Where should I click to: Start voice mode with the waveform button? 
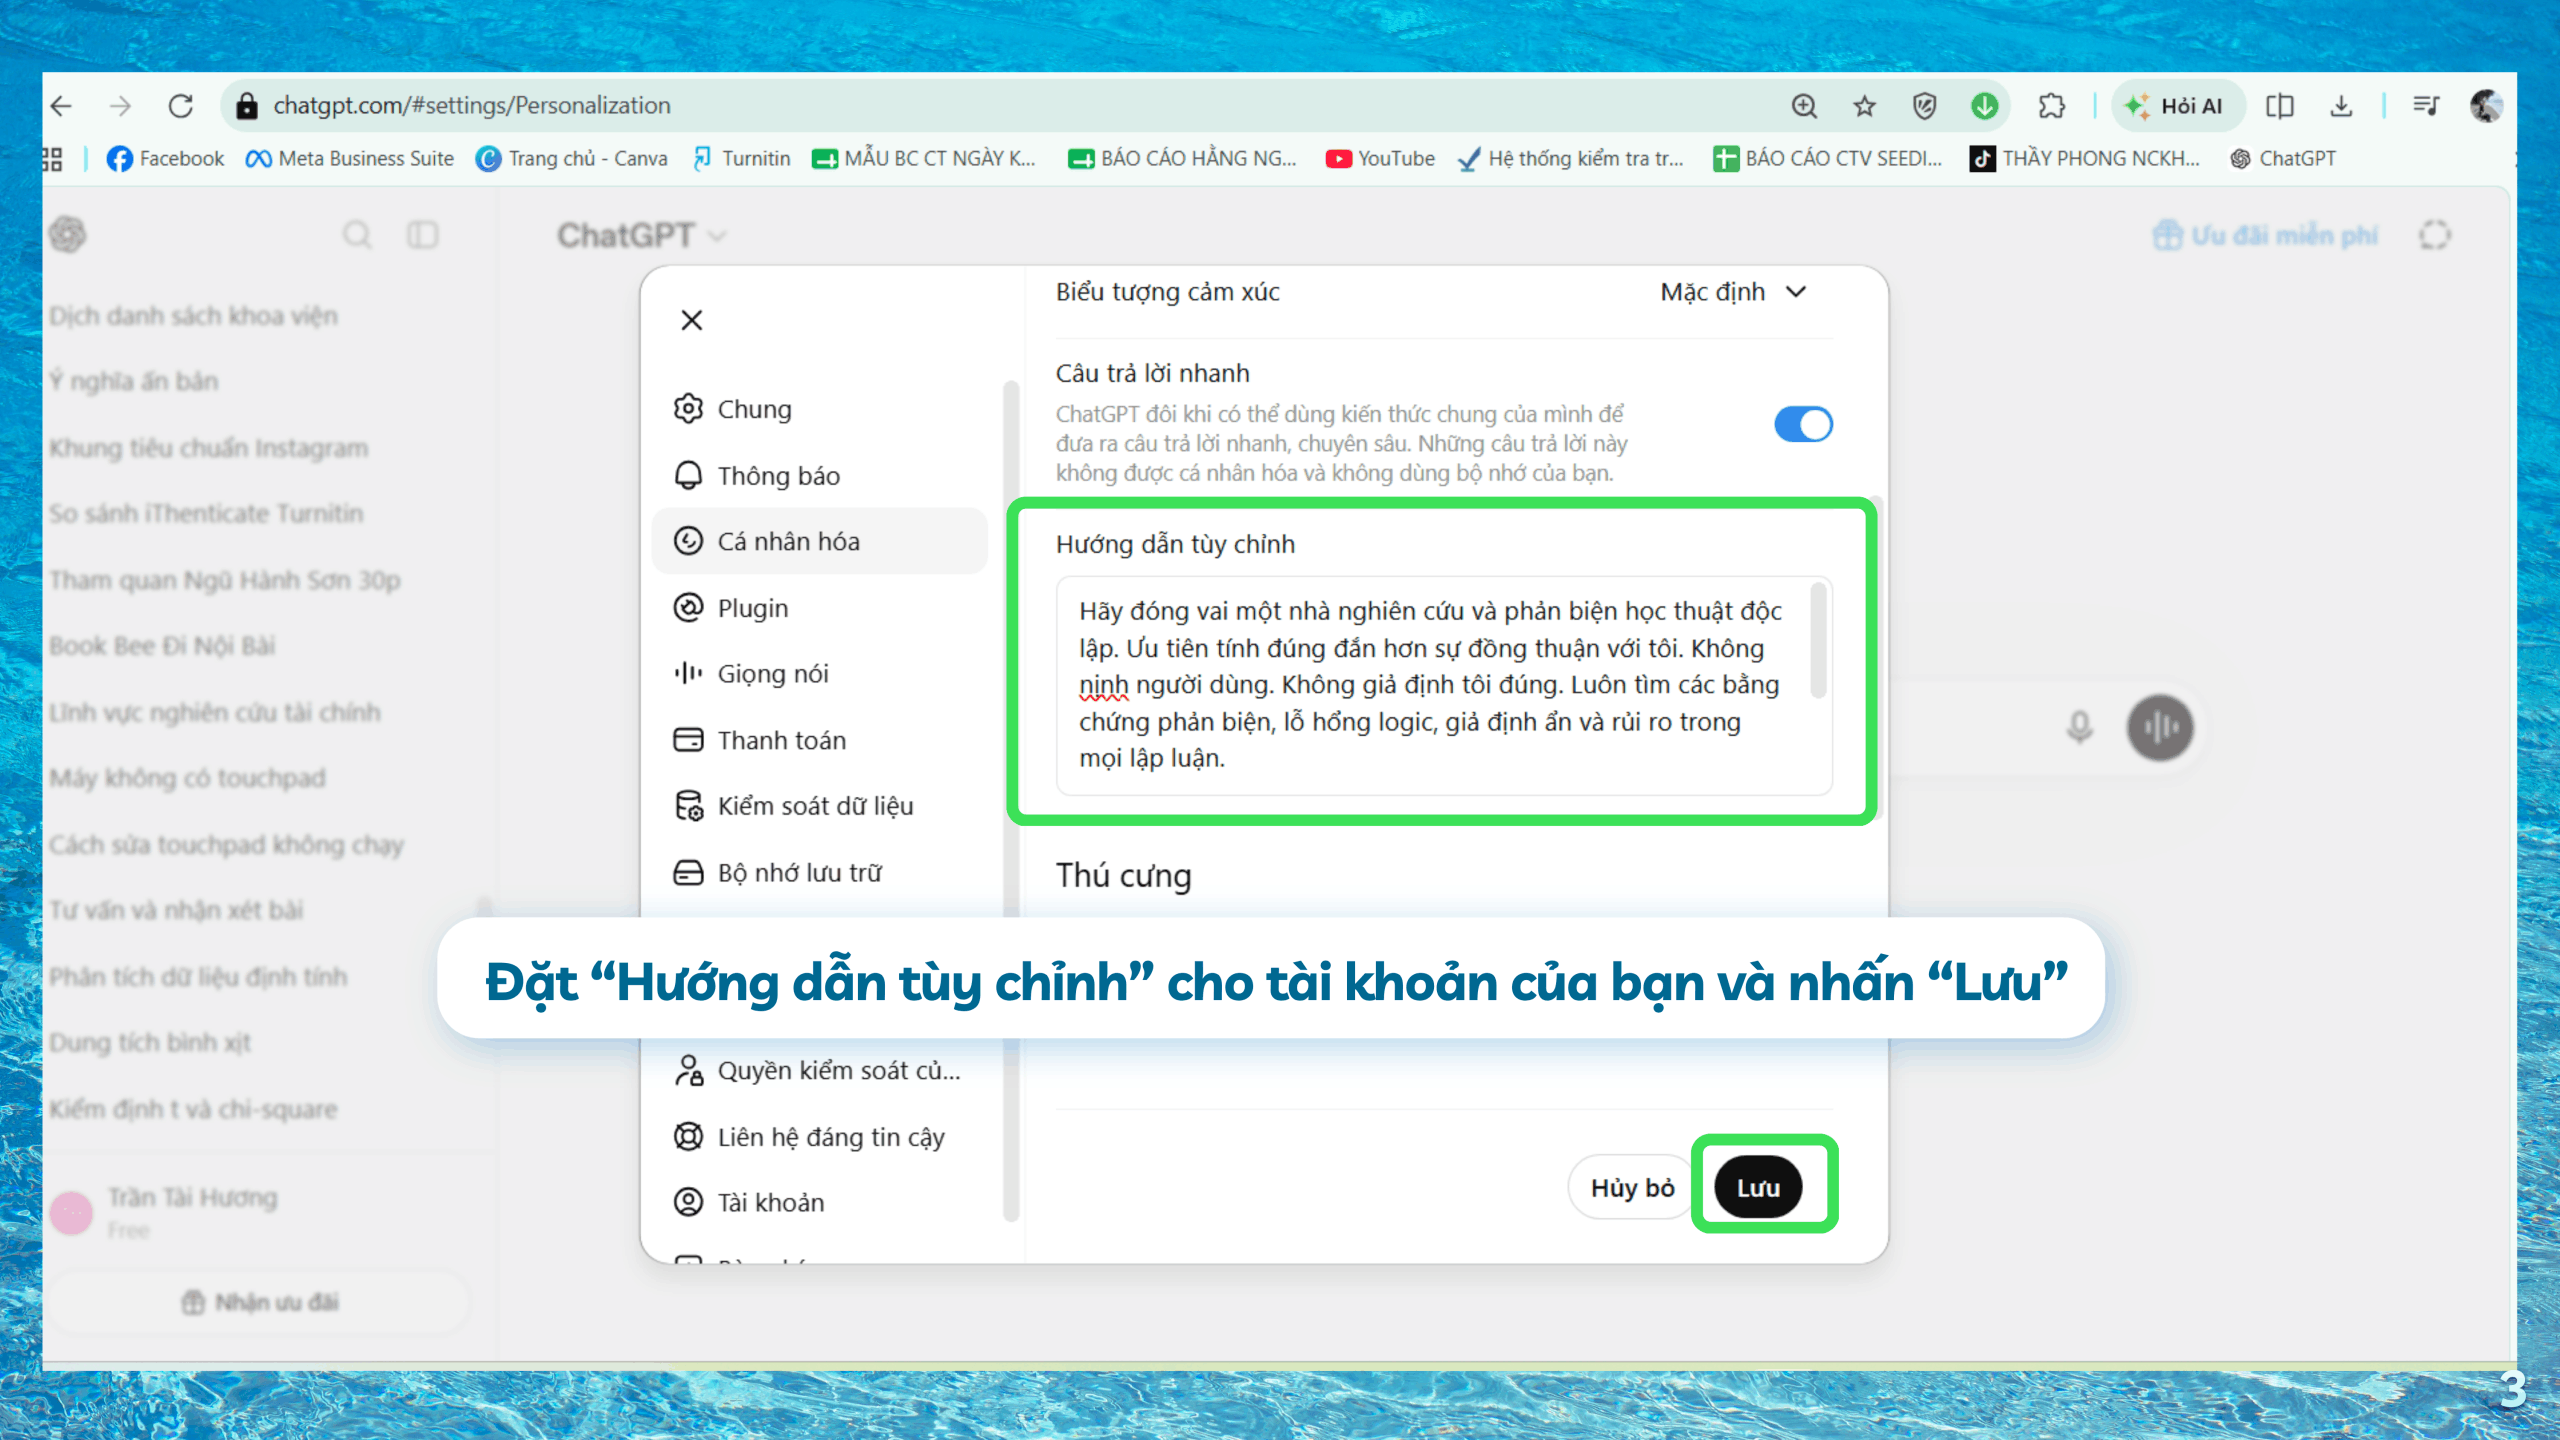point(2160,727)
